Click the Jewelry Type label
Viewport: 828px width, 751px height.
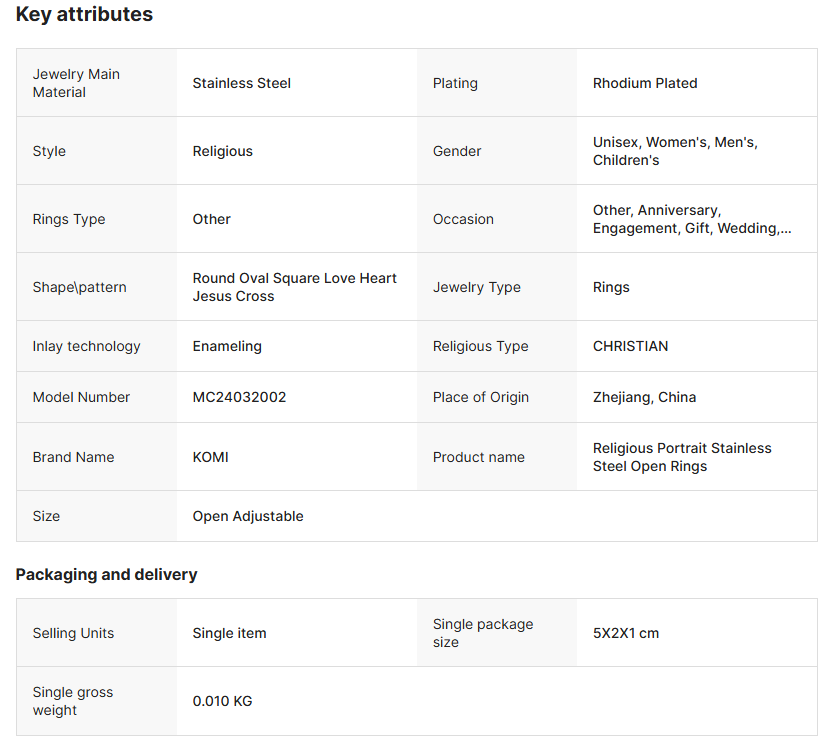pos(477,287)
